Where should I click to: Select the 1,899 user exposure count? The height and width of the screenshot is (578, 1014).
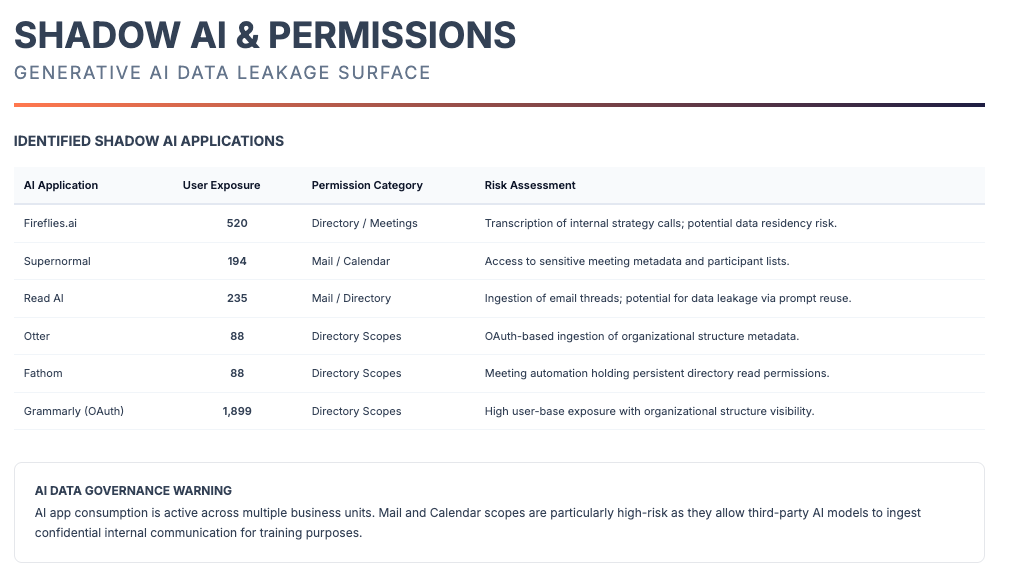point(237,411)
